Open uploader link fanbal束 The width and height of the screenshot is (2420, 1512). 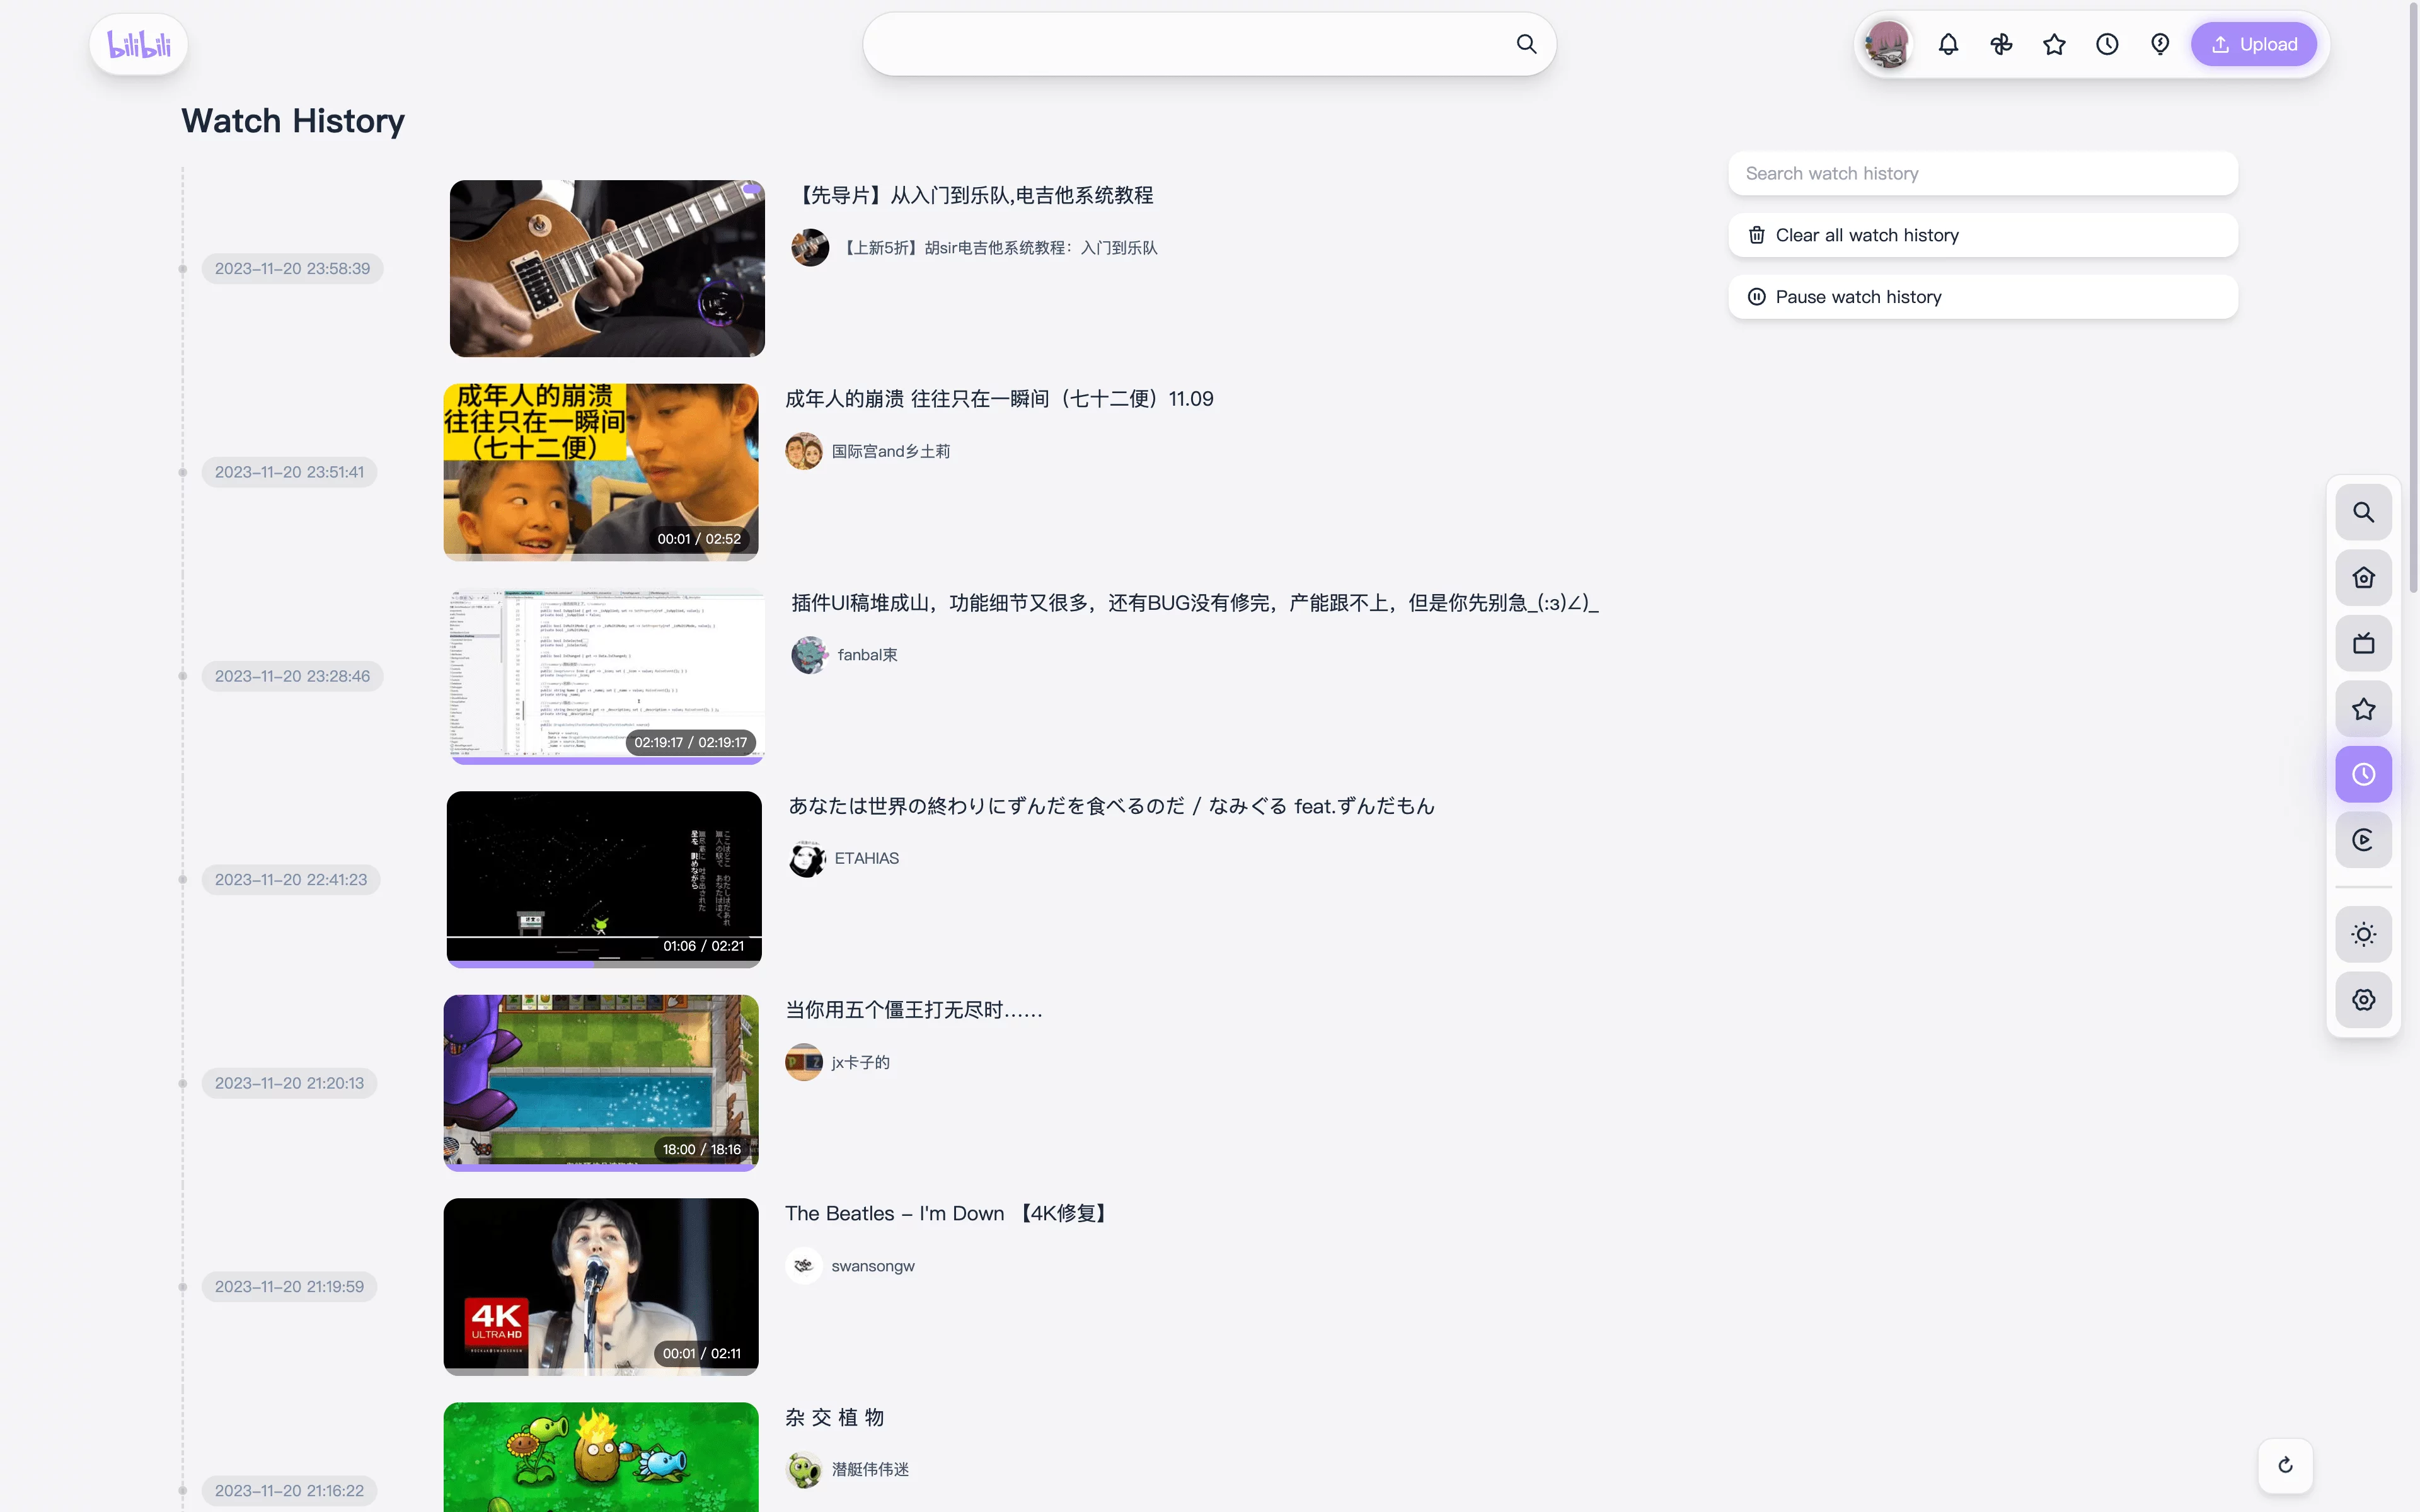[866, 655]
